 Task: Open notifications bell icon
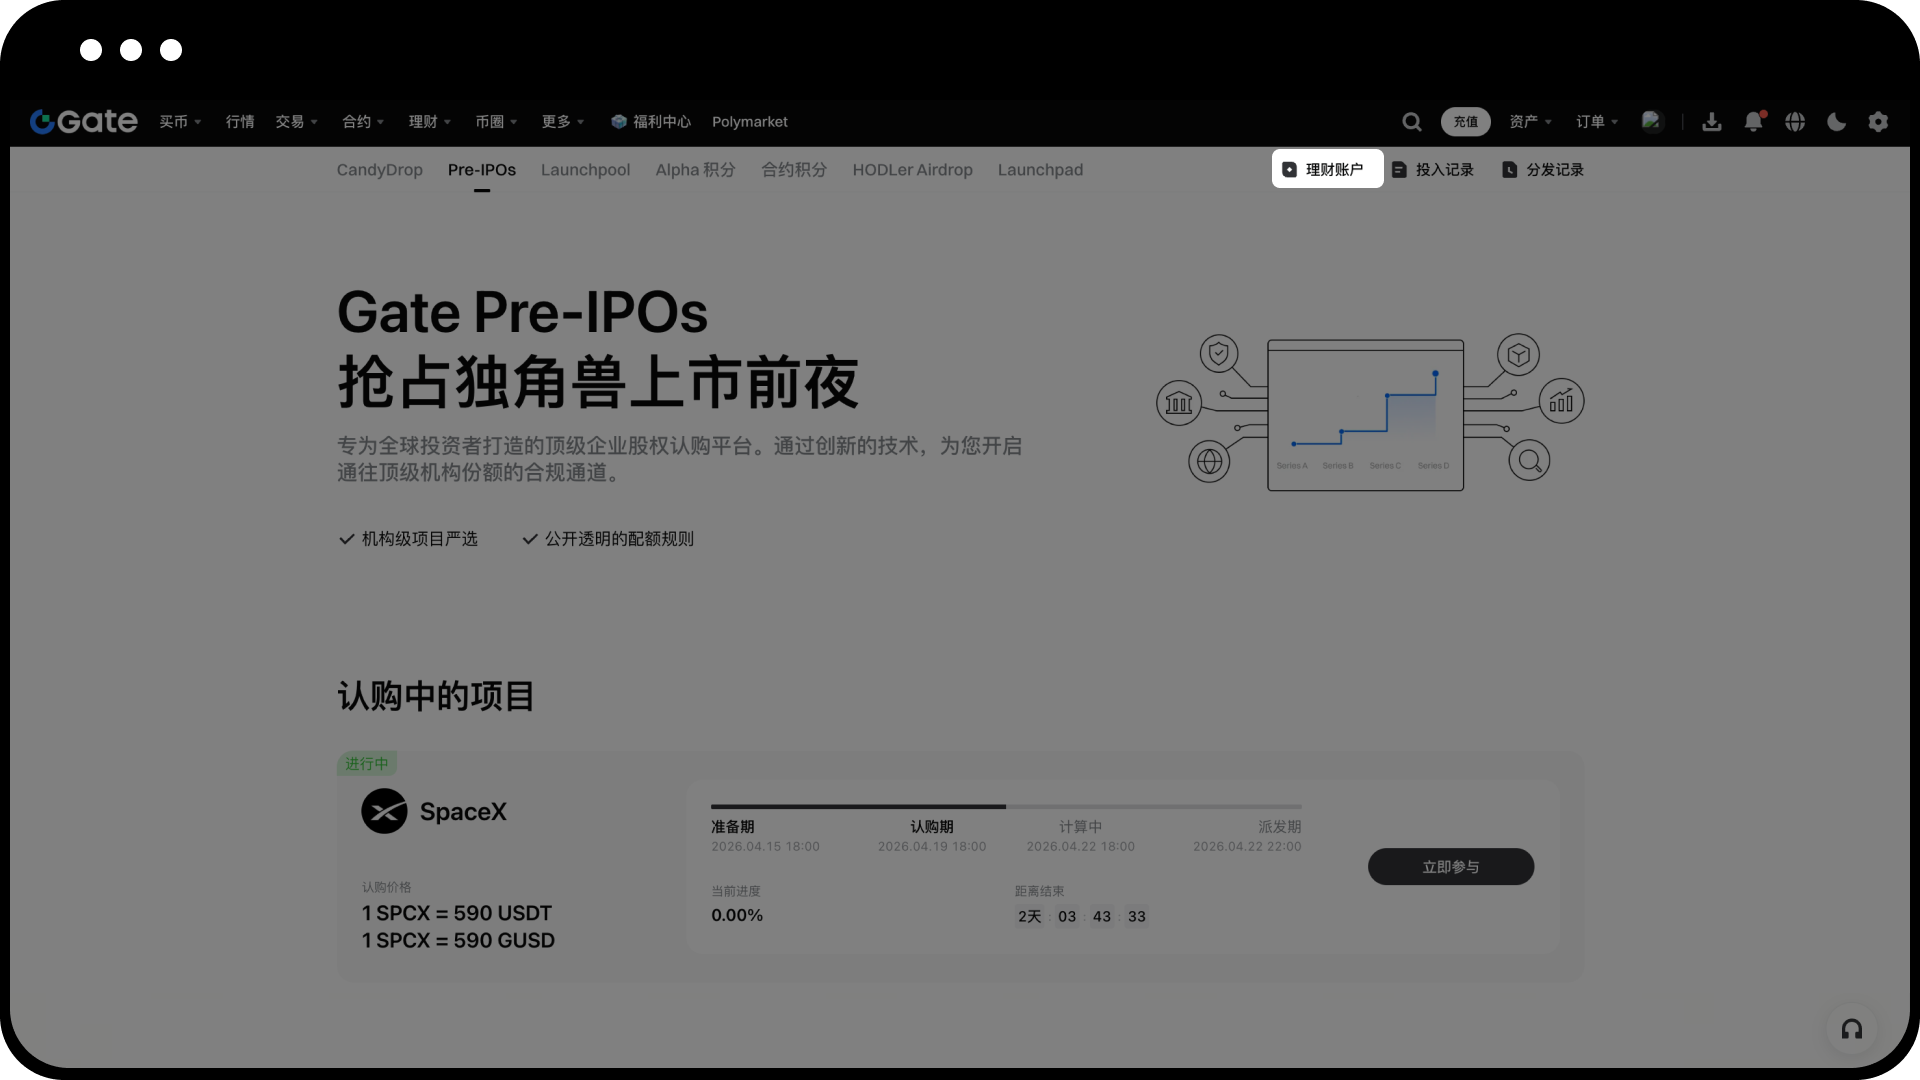point(1753,122)
